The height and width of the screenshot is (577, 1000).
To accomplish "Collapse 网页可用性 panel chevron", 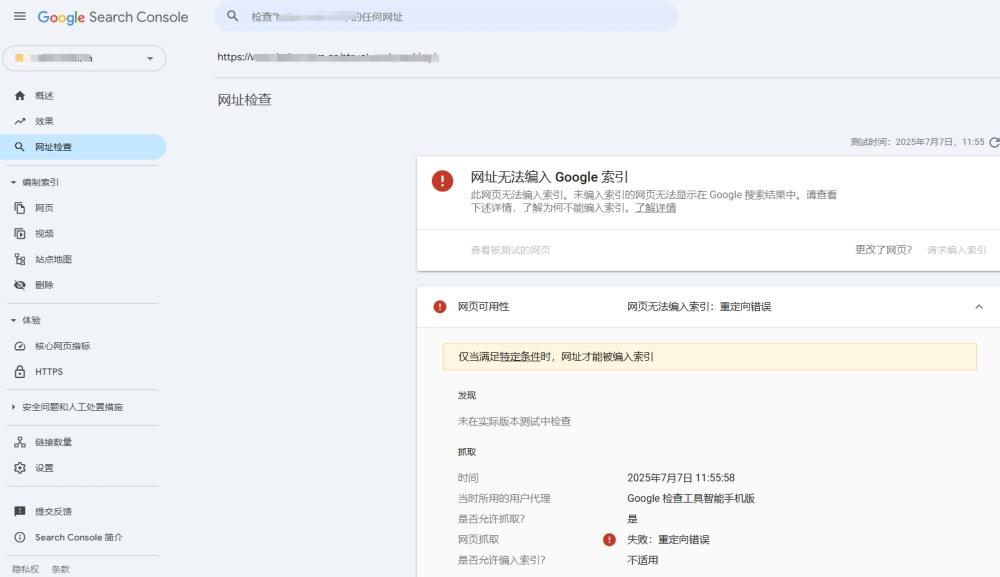I will click(979, 307).
